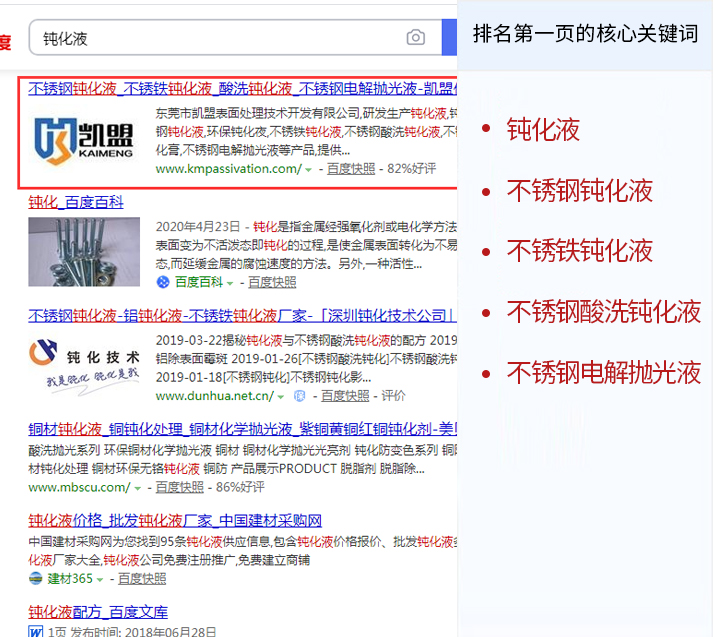This screenshot has width=713, height=637.
Task: Click the search box containing 钝化液
Action: point(235,38)
